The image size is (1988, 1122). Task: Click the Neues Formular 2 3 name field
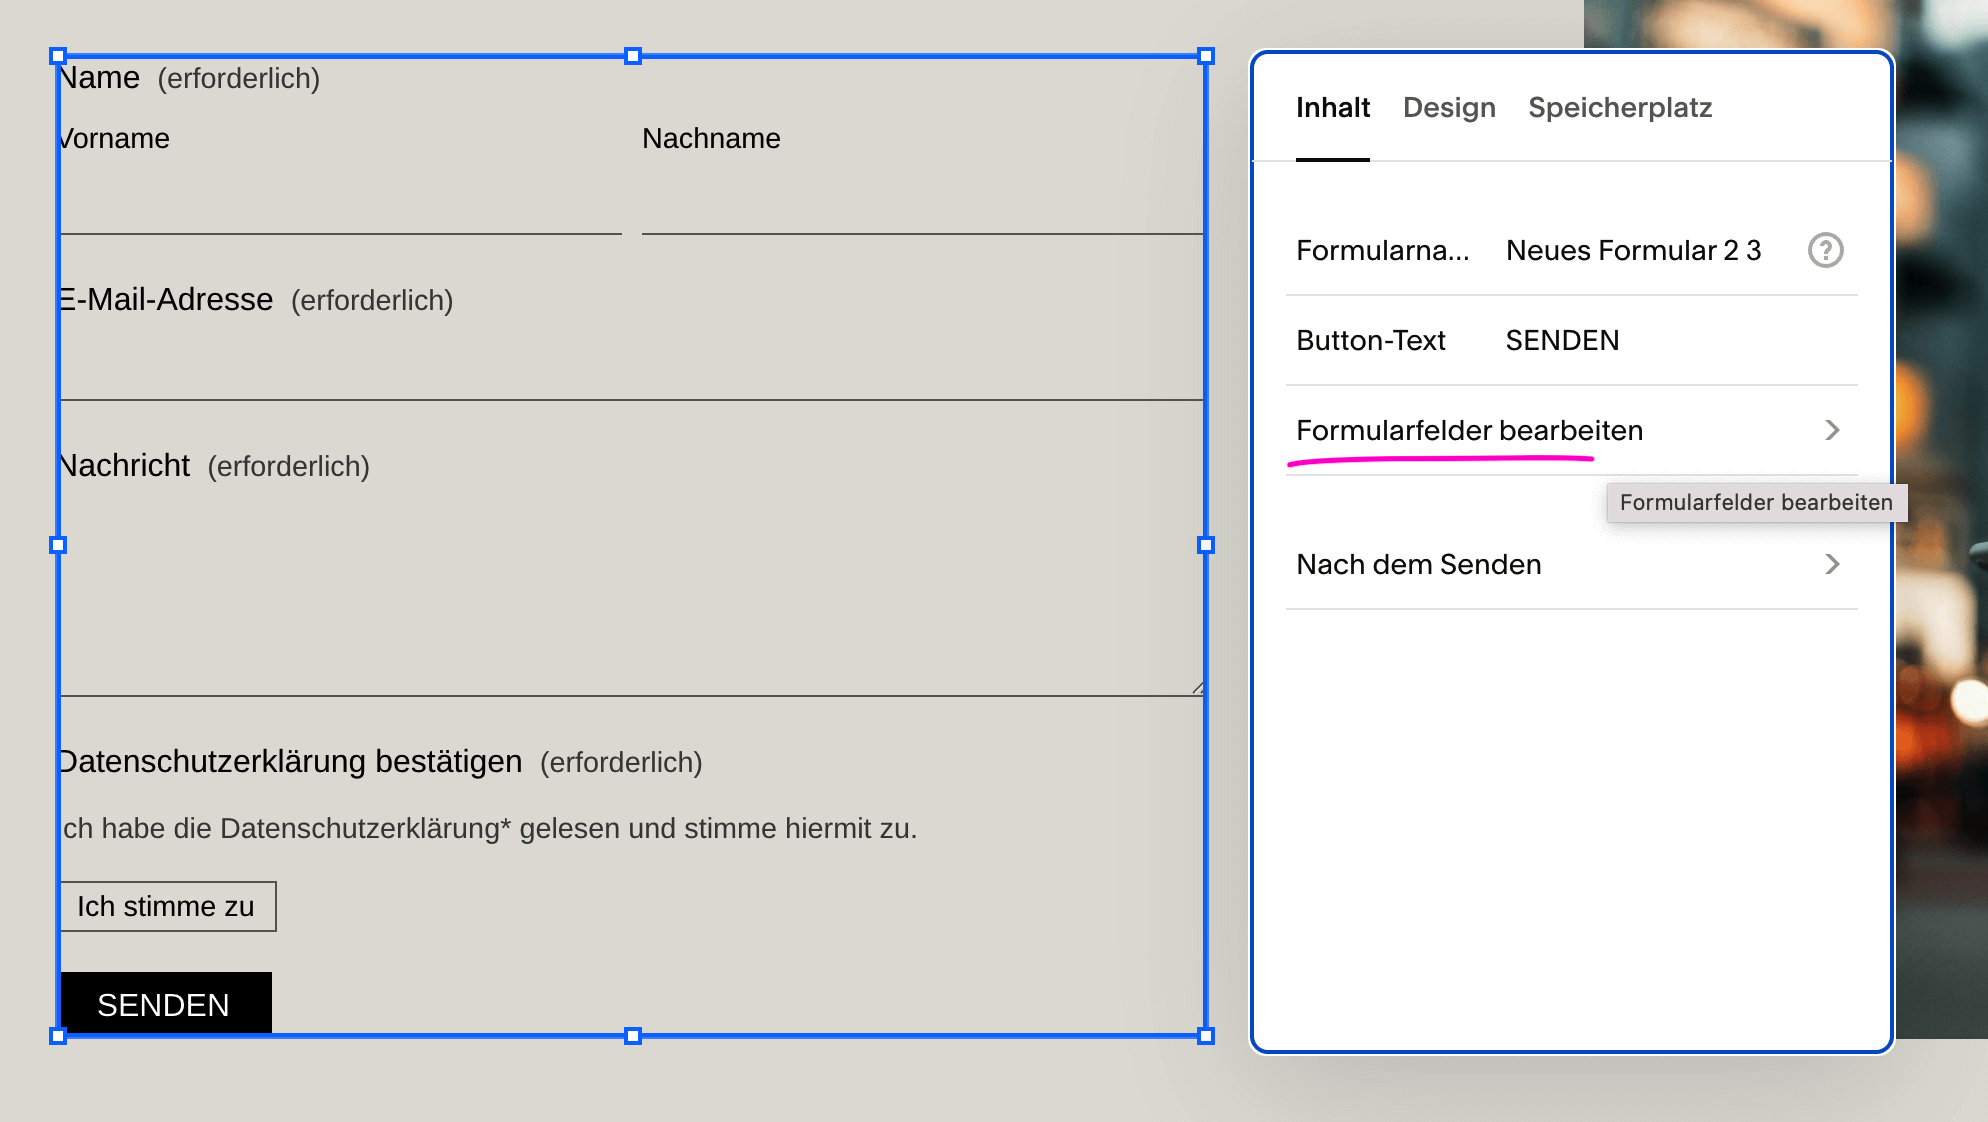click(1633, 250)
